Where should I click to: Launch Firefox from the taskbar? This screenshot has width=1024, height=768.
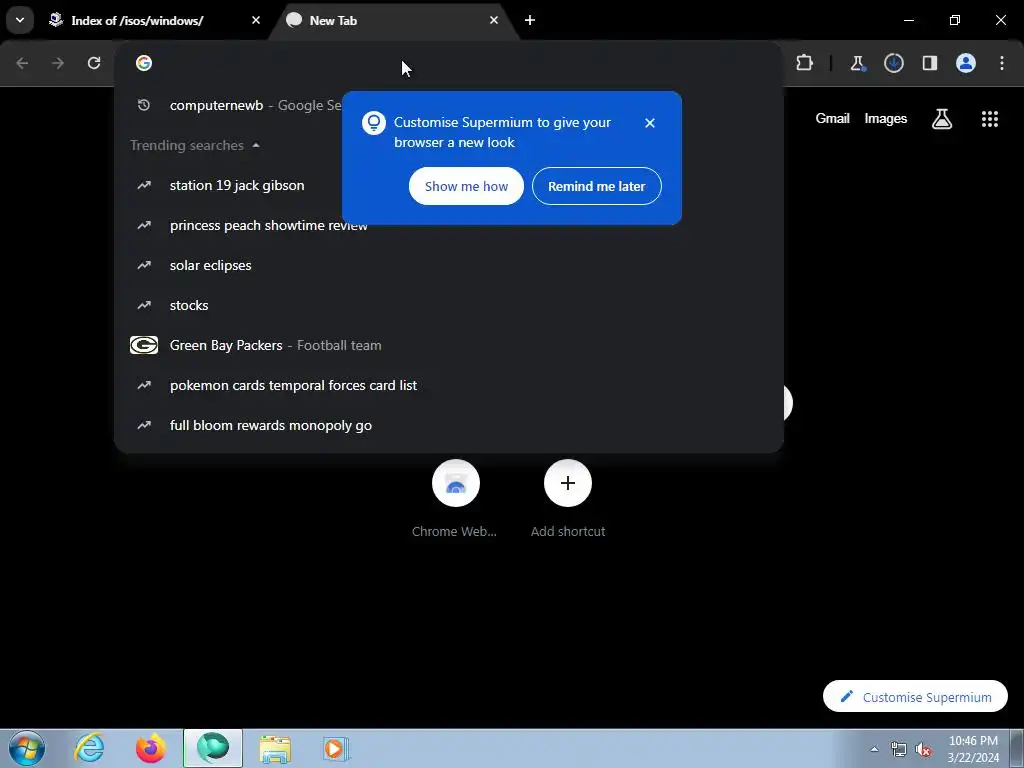[x=150, y=748]
